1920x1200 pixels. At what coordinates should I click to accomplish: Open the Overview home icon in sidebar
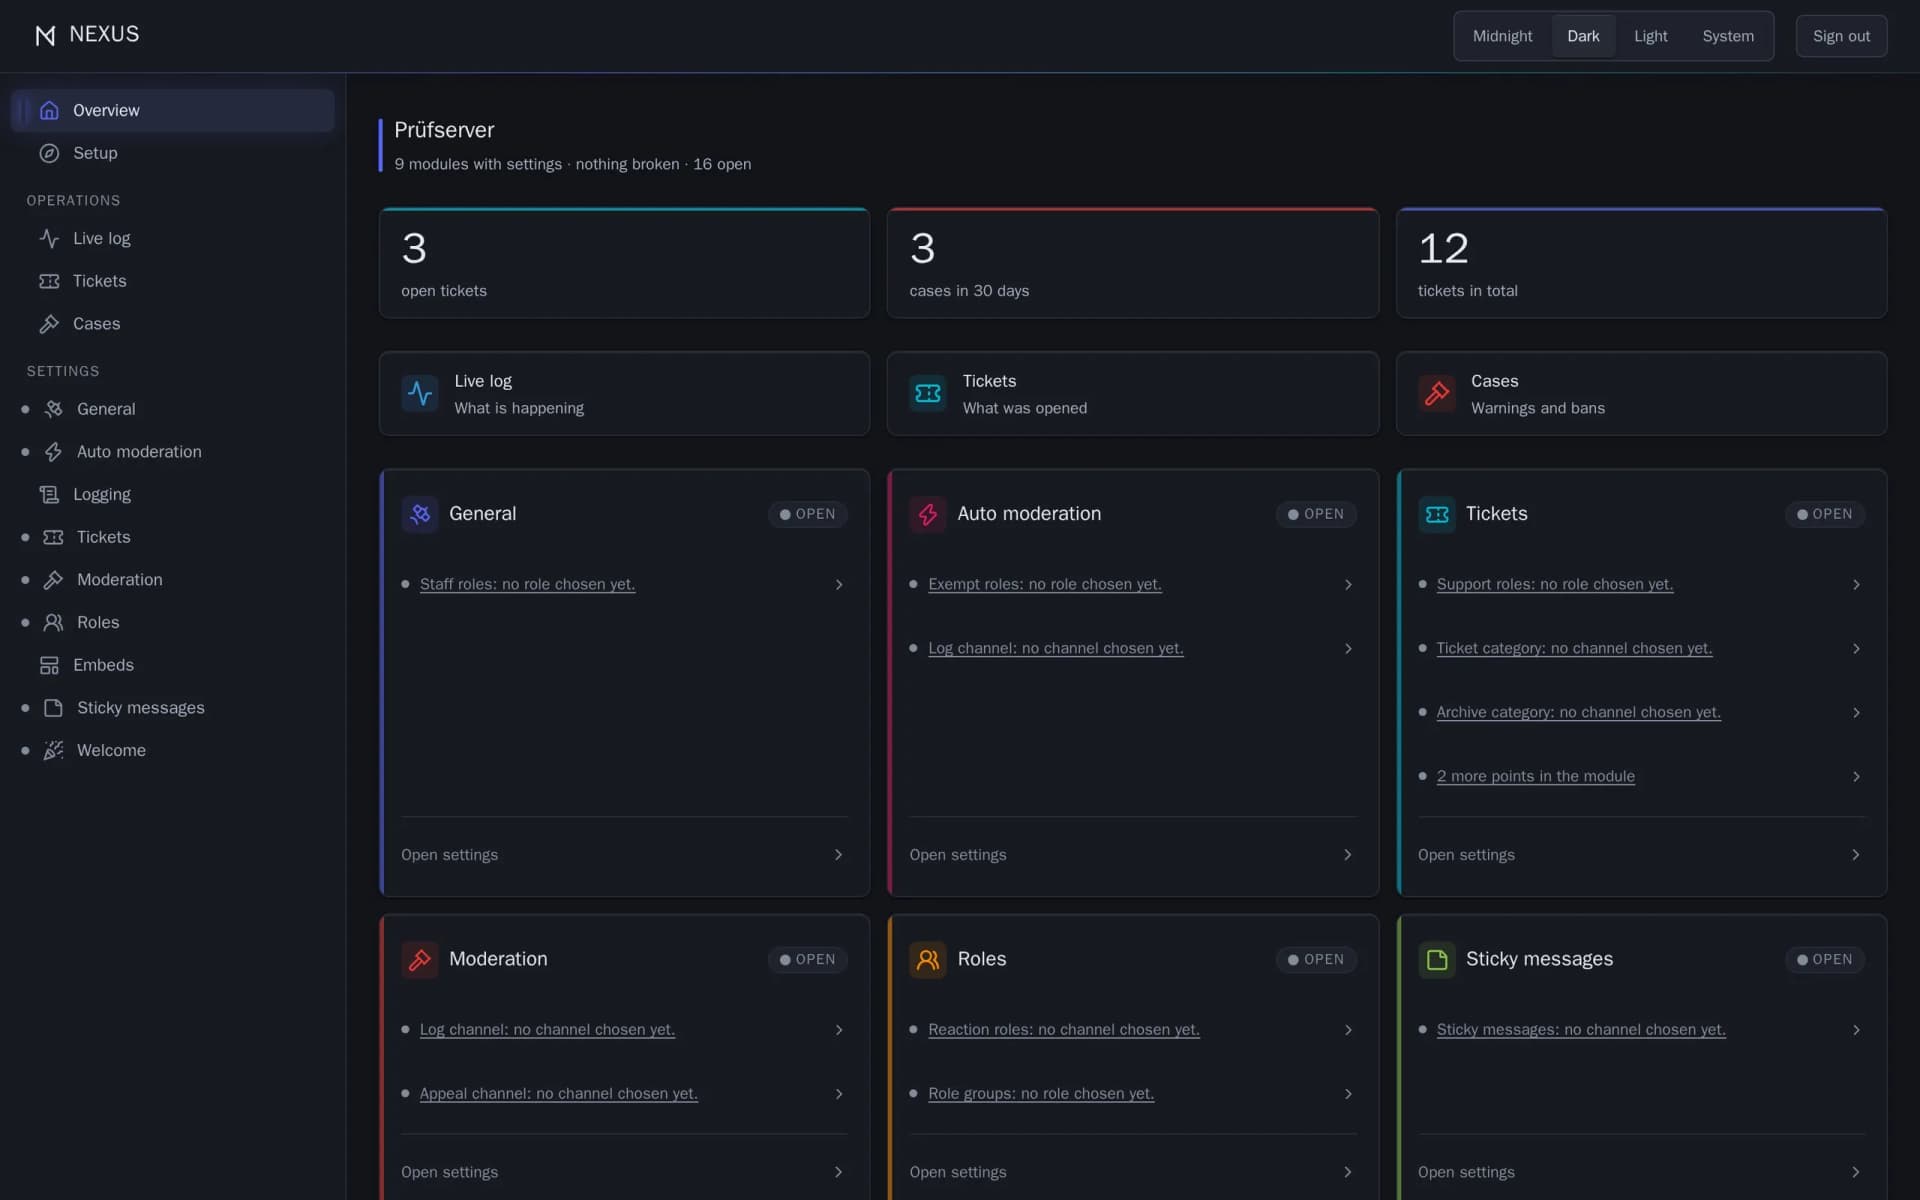[49, 110]
